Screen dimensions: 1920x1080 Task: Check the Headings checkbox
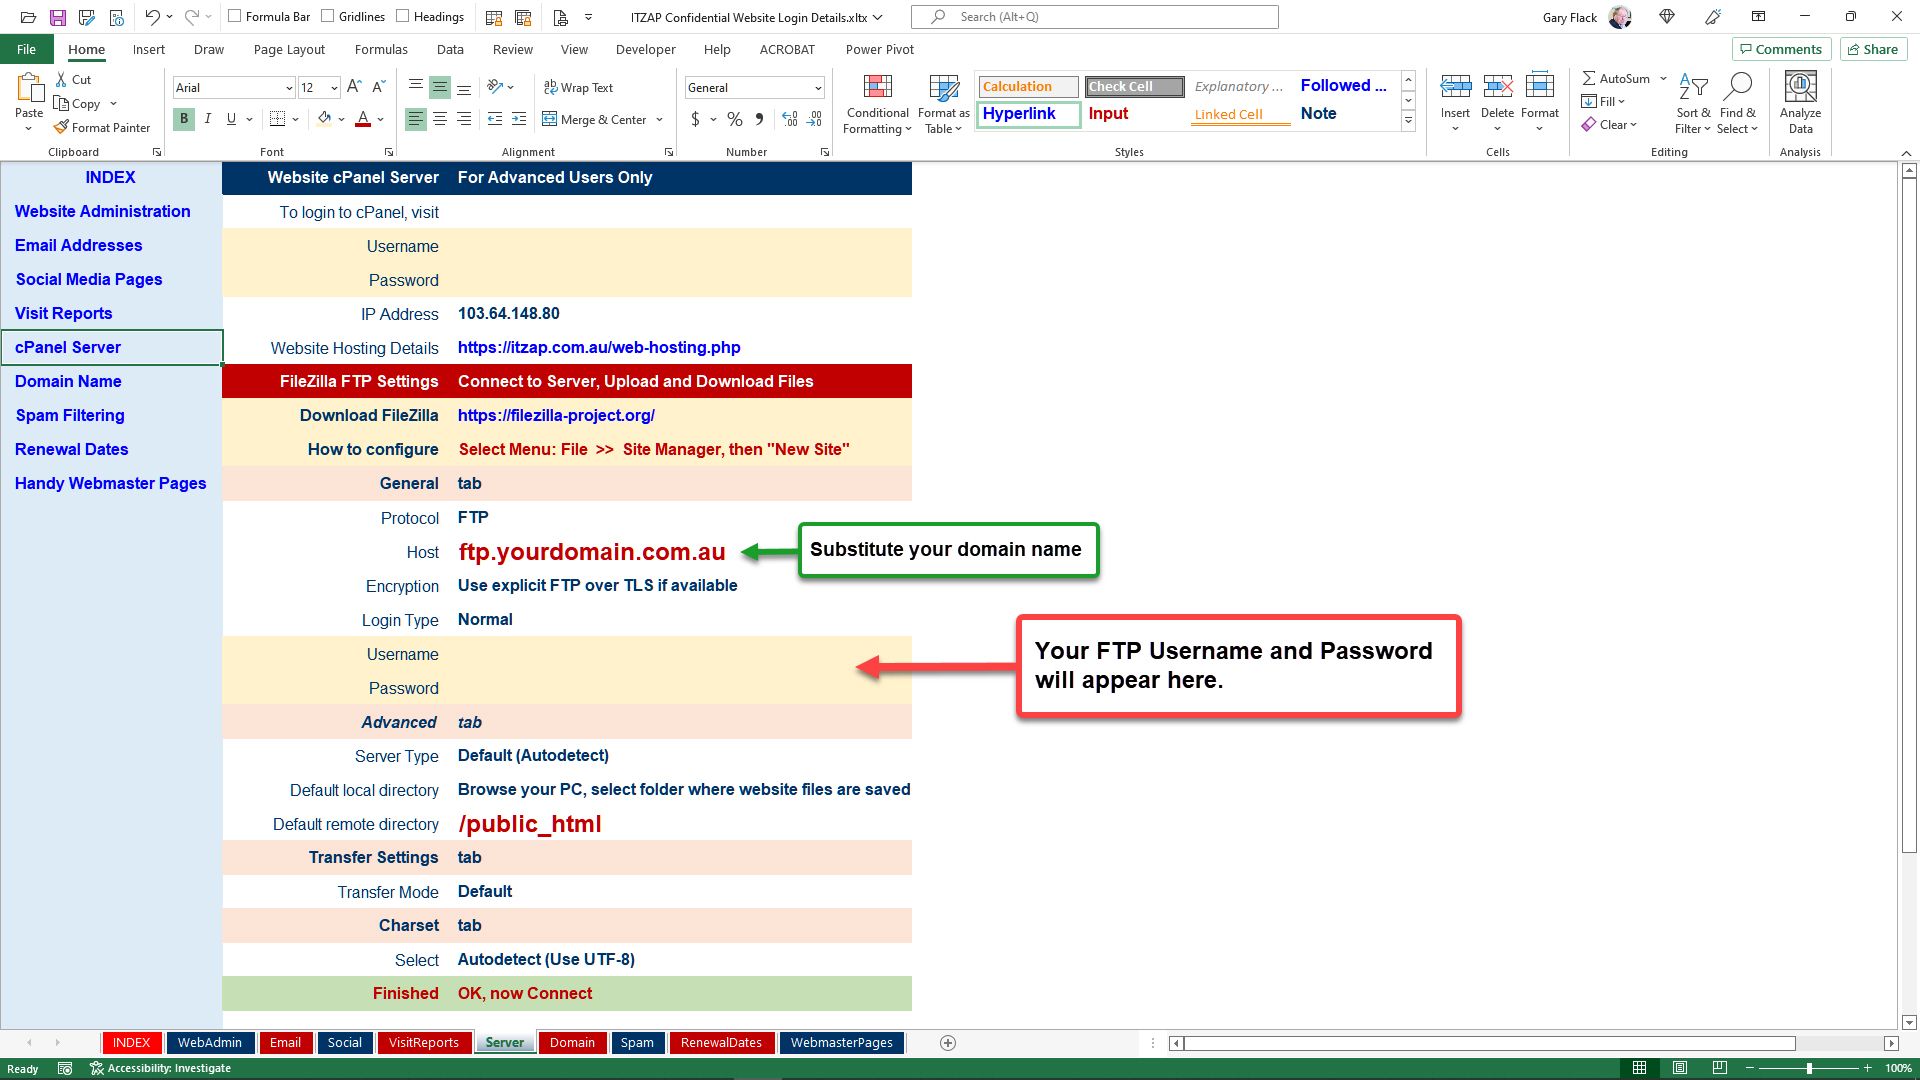(403, 16)
